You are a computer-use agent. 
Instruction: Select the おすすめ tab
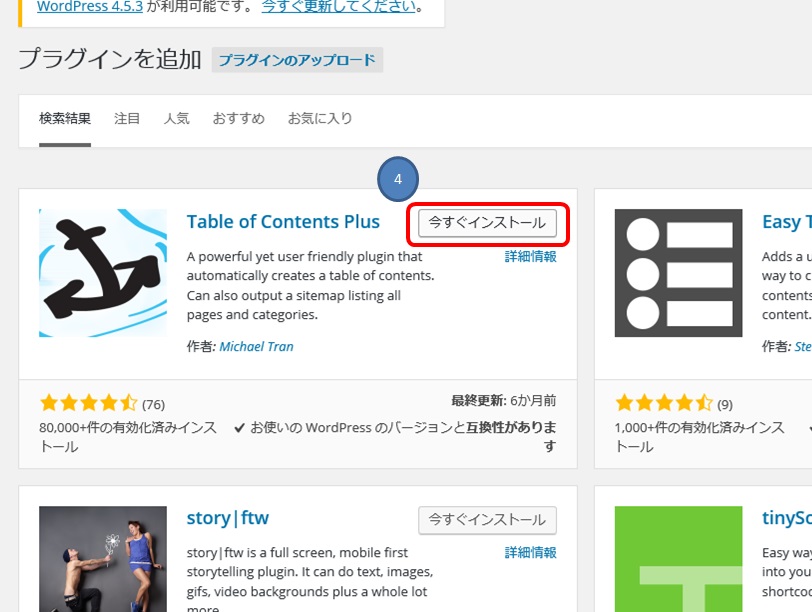click(239, 117)
